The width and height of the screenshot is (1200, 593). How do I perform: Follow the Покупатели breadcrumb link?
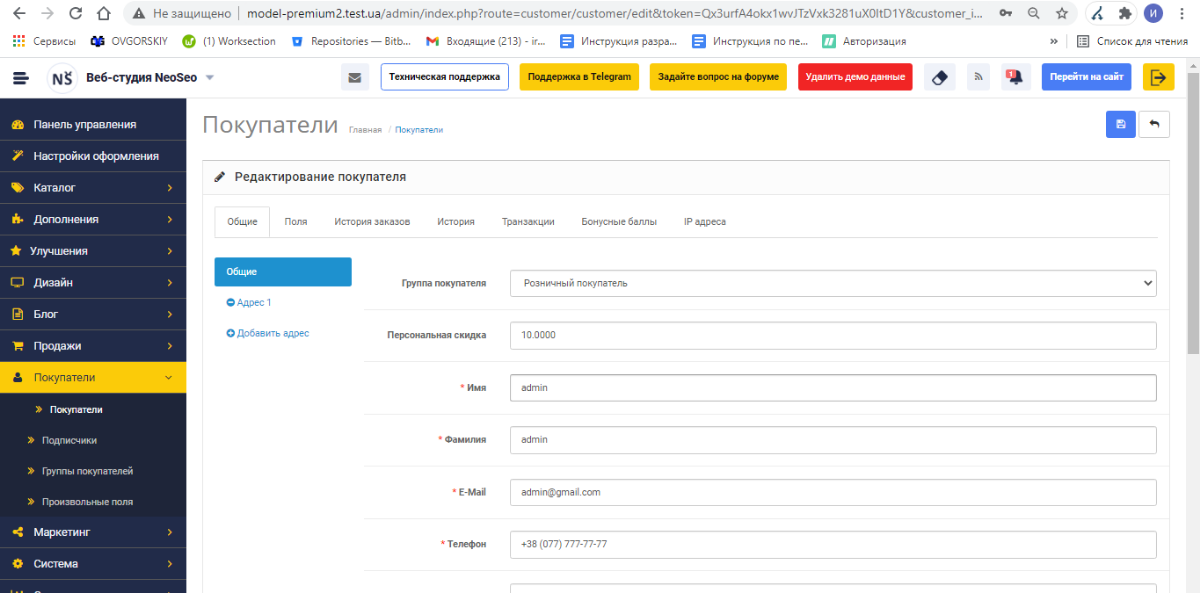pyautogui.click(x=419, y=130)
